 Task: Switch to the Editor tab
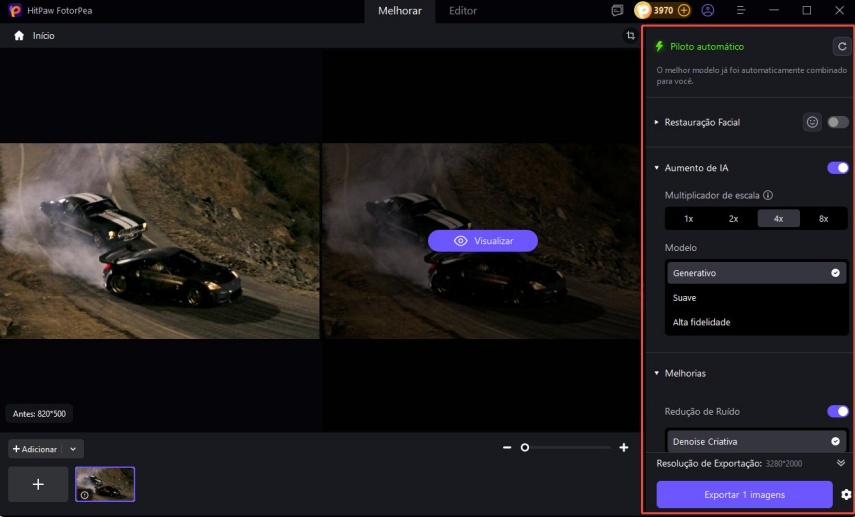(463, 11)
